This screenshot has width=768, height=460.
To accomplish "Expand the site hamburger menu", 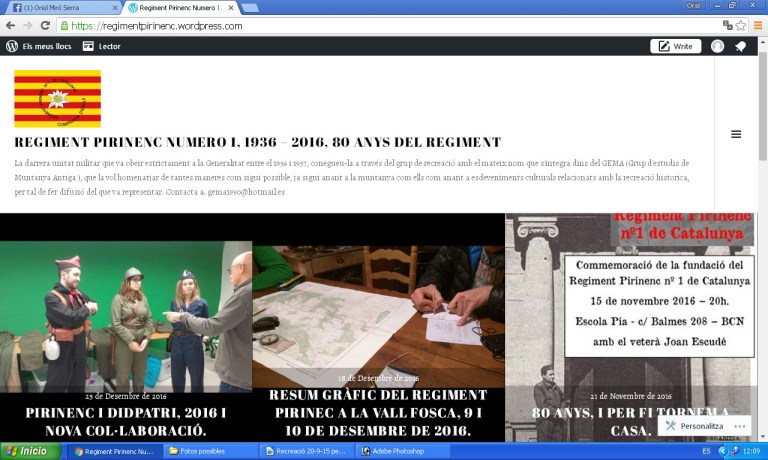I will (x=736, y=134).
